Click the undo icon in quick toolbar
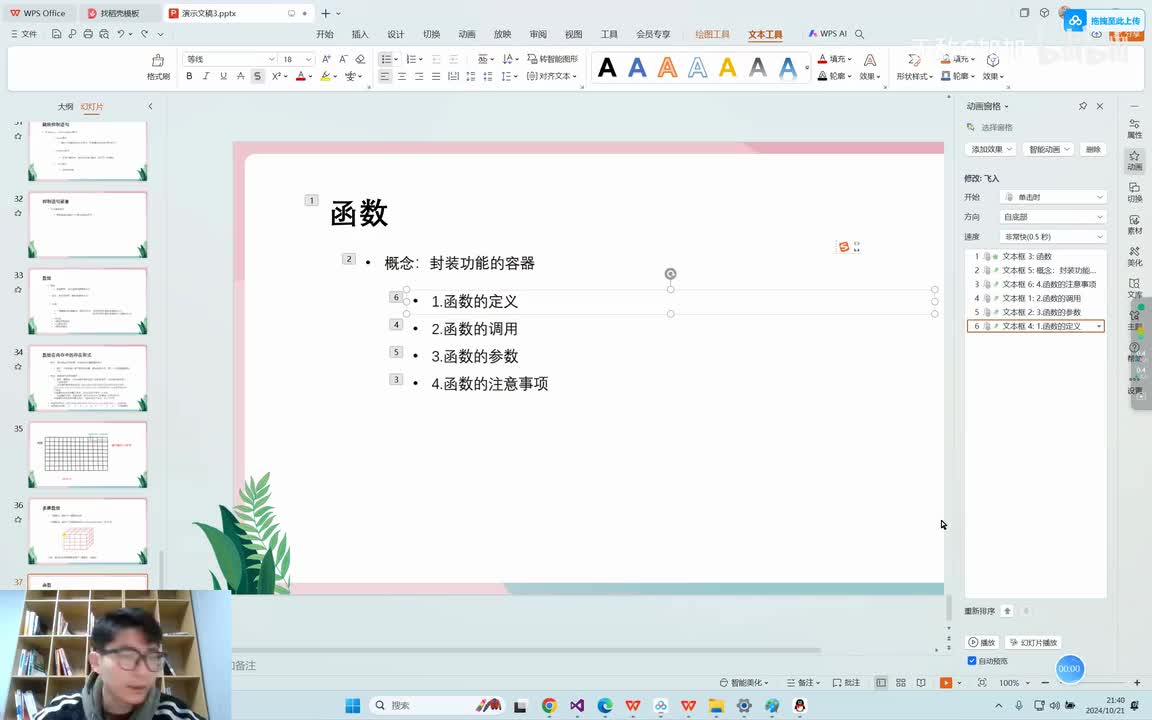This screenshot has width=1152, height=720. [x=120, y=34]
